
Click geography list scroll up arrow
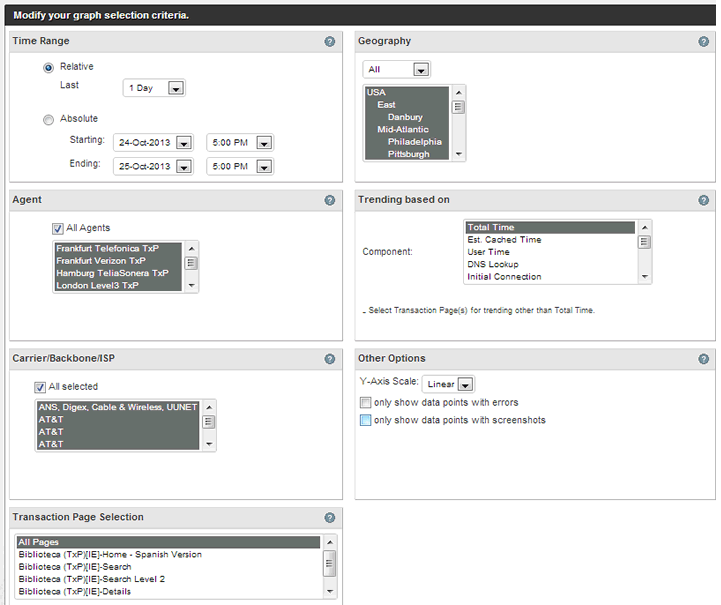tap(458, 92)
